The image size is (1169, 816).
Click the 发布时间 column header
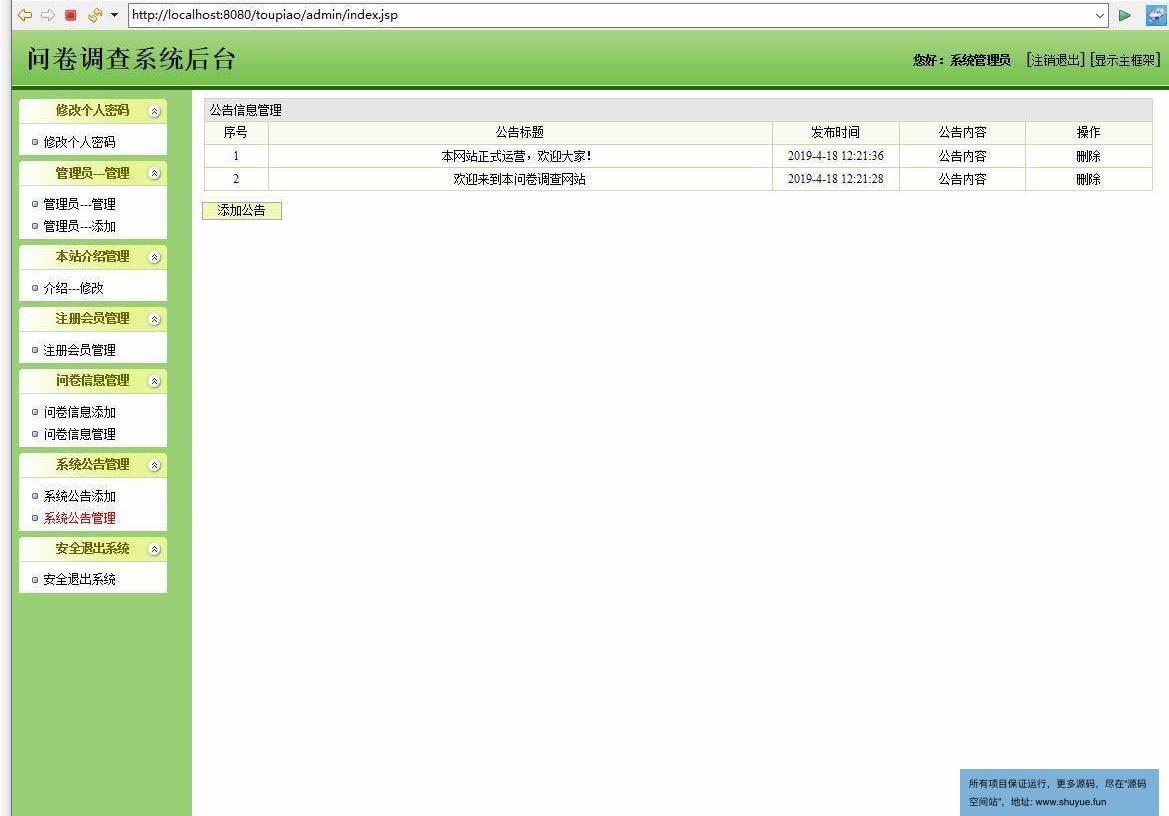pos(835,132)
